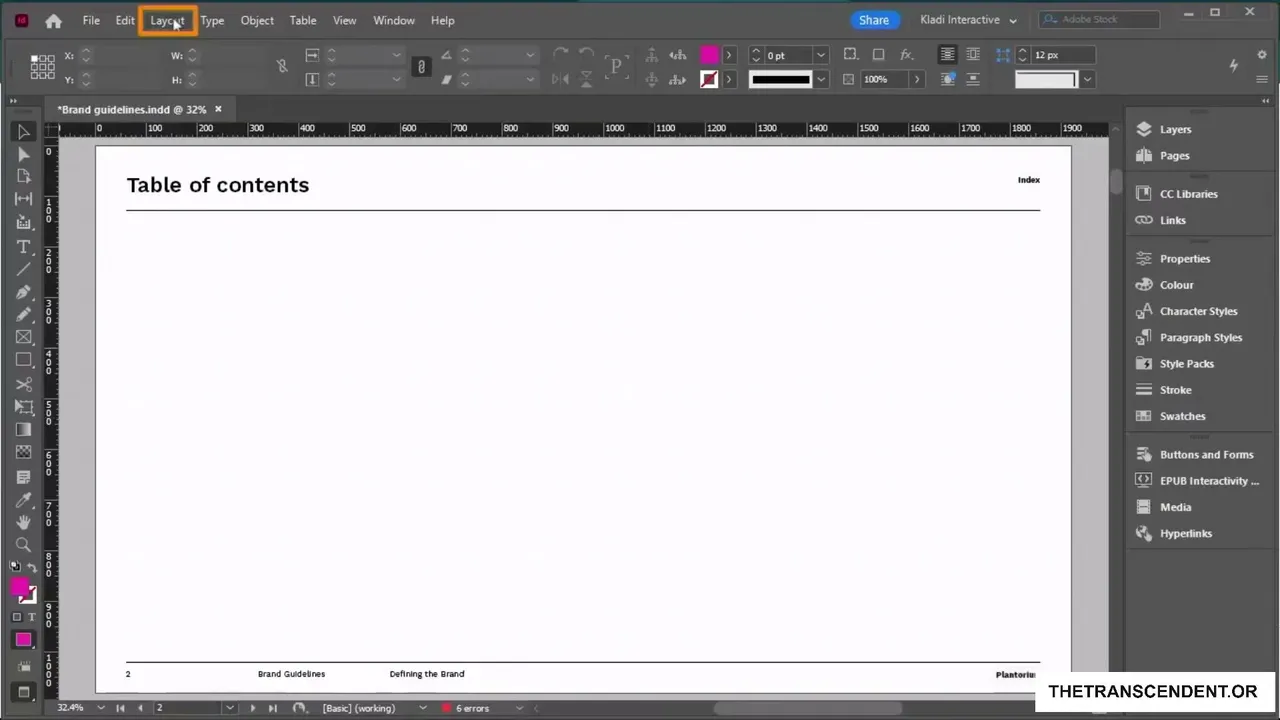Open the Type menu
This screenshot has width=1280, height=720.
(212, 20)
